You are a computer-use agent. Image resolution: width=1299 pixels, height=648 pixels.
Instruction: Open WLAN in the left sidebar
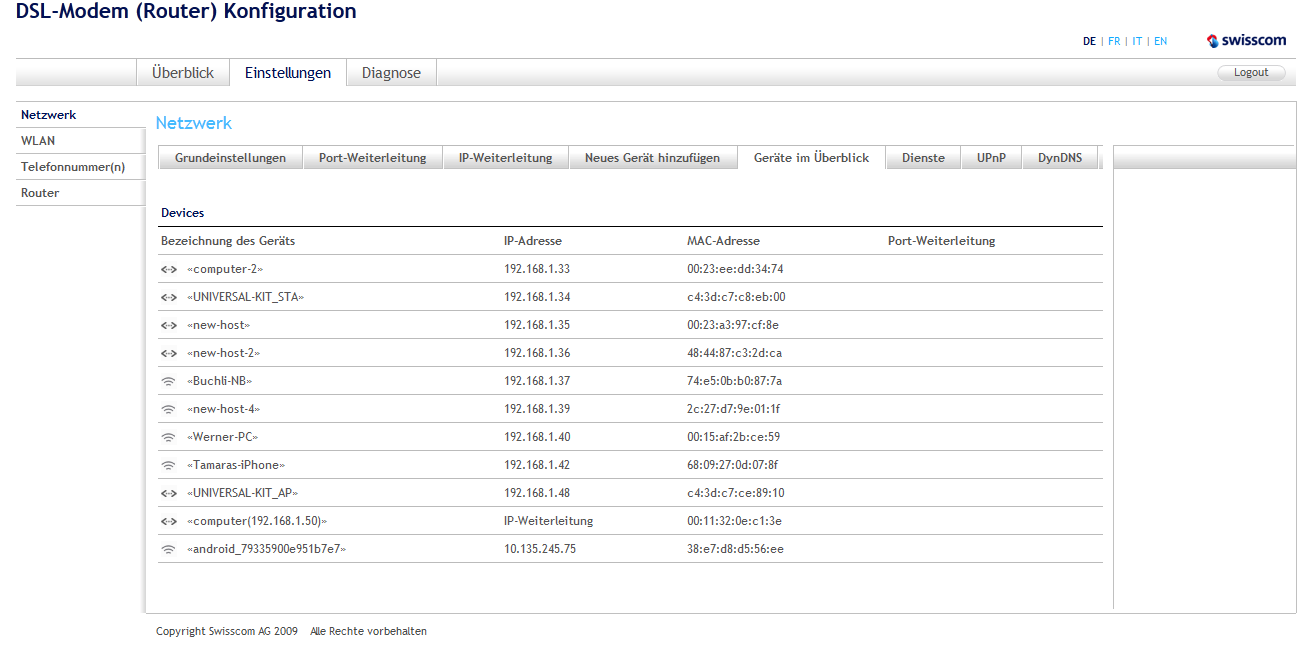38,141
